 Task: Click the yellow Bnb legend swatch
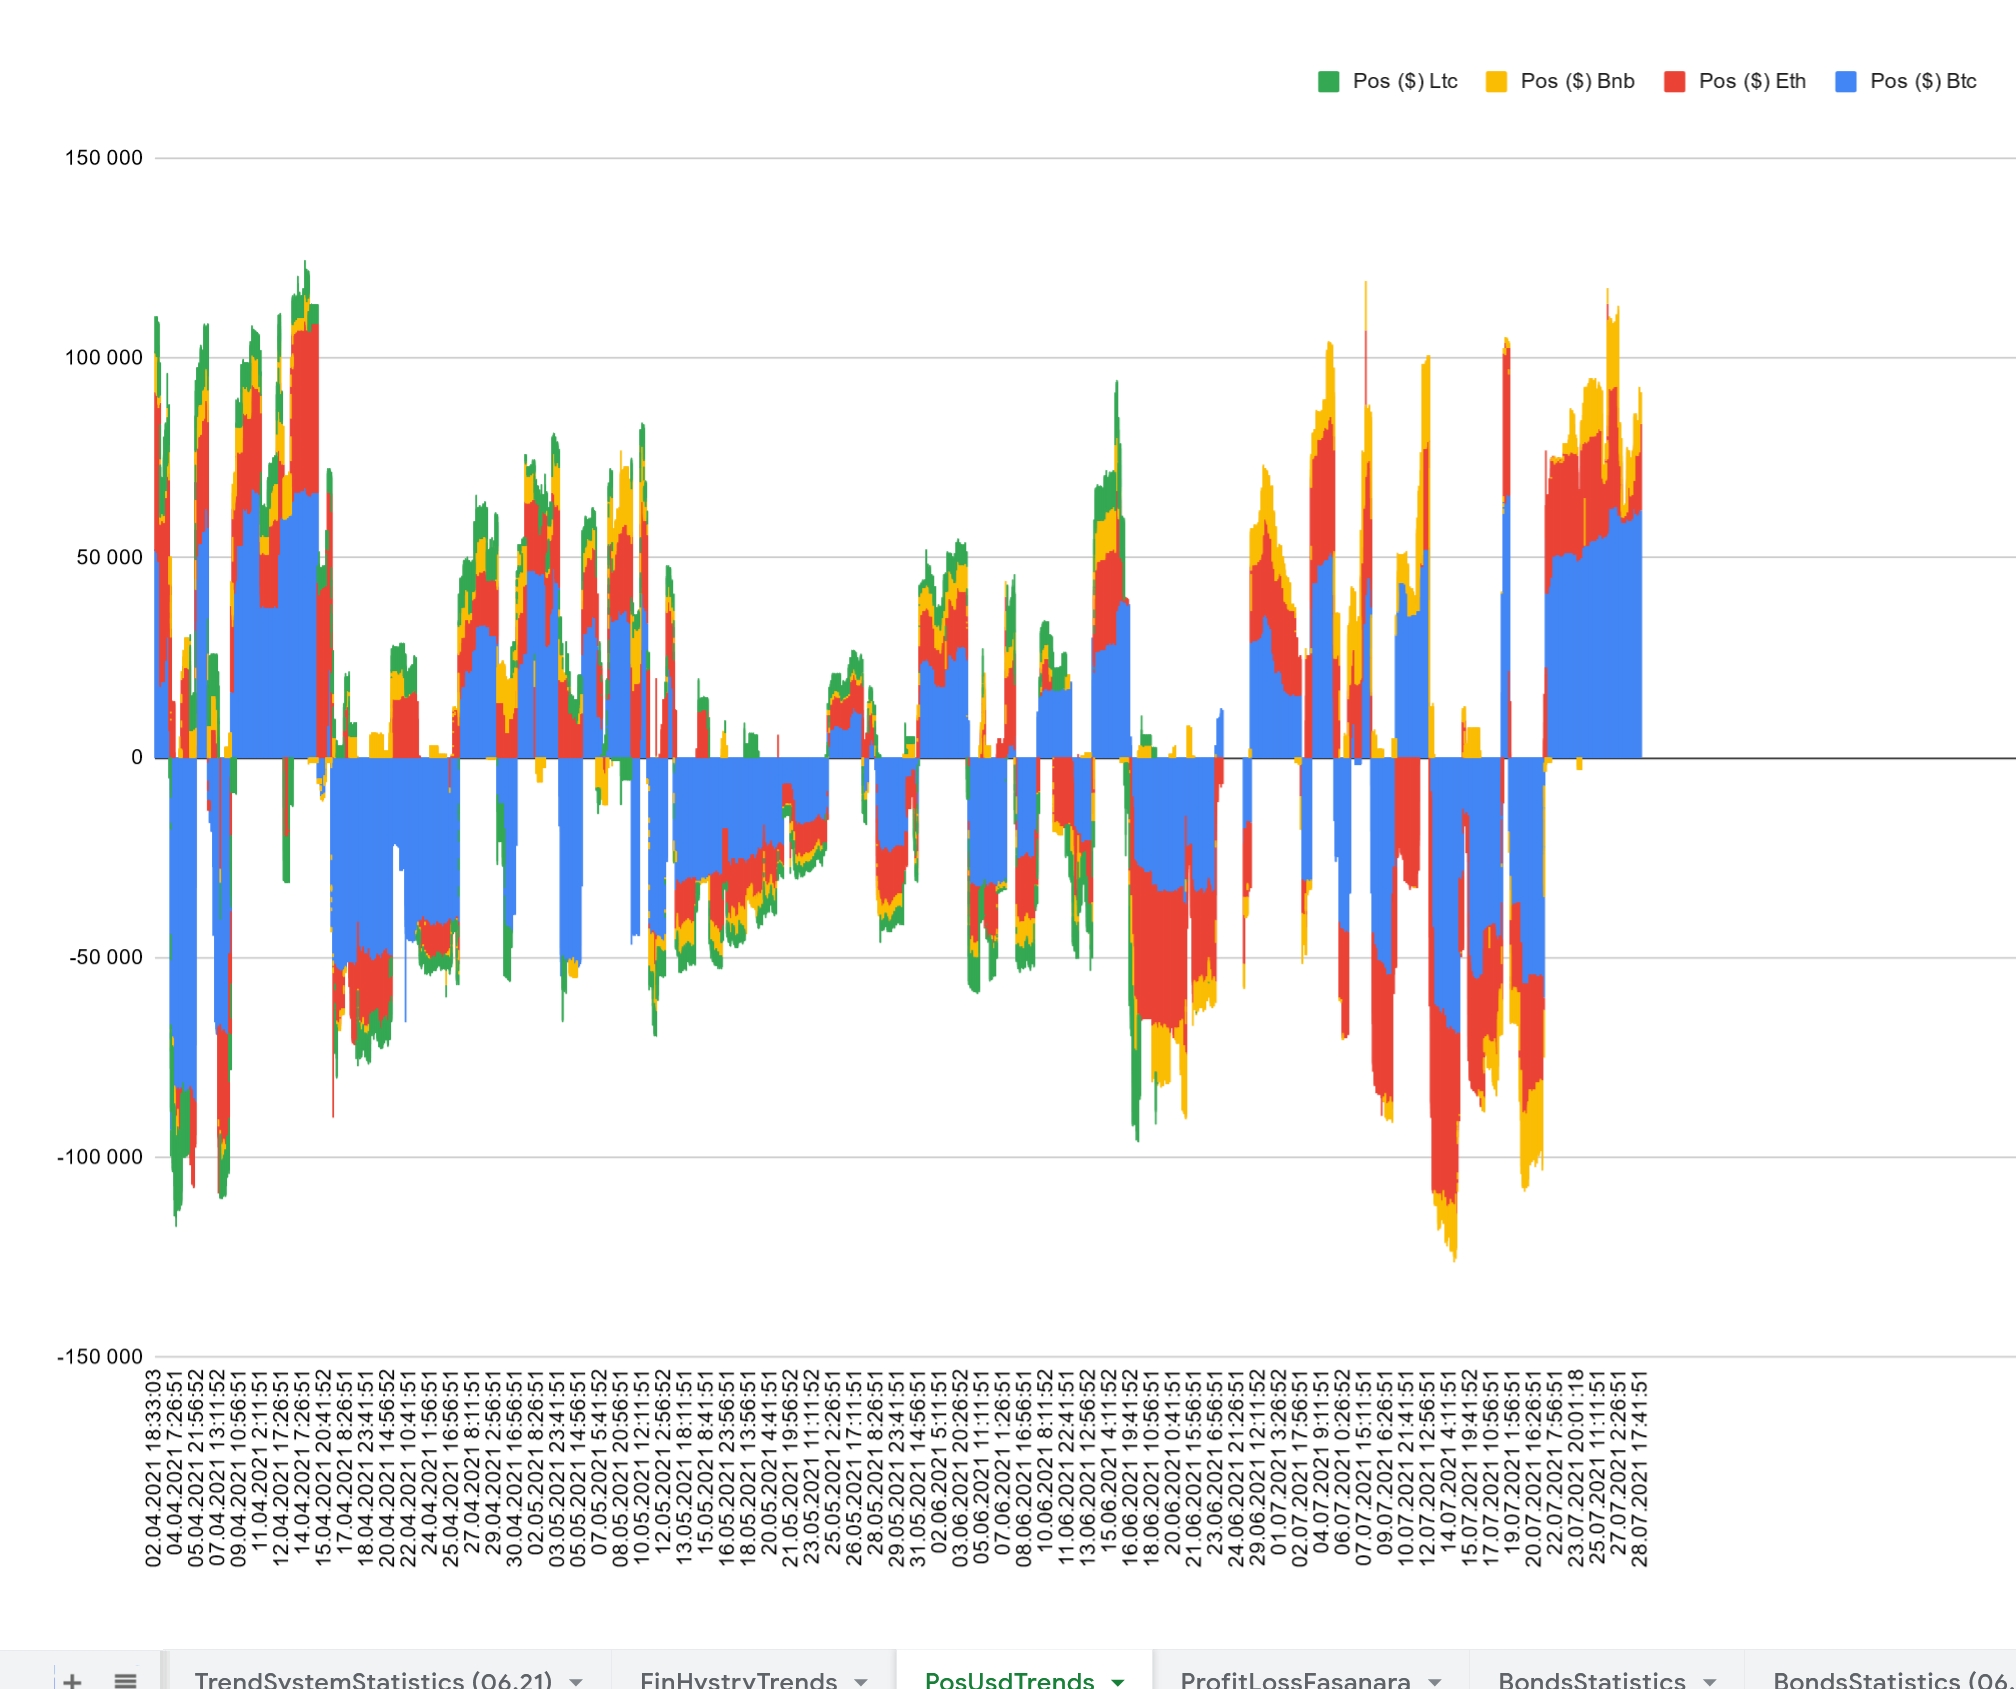tap(1496, 82)
